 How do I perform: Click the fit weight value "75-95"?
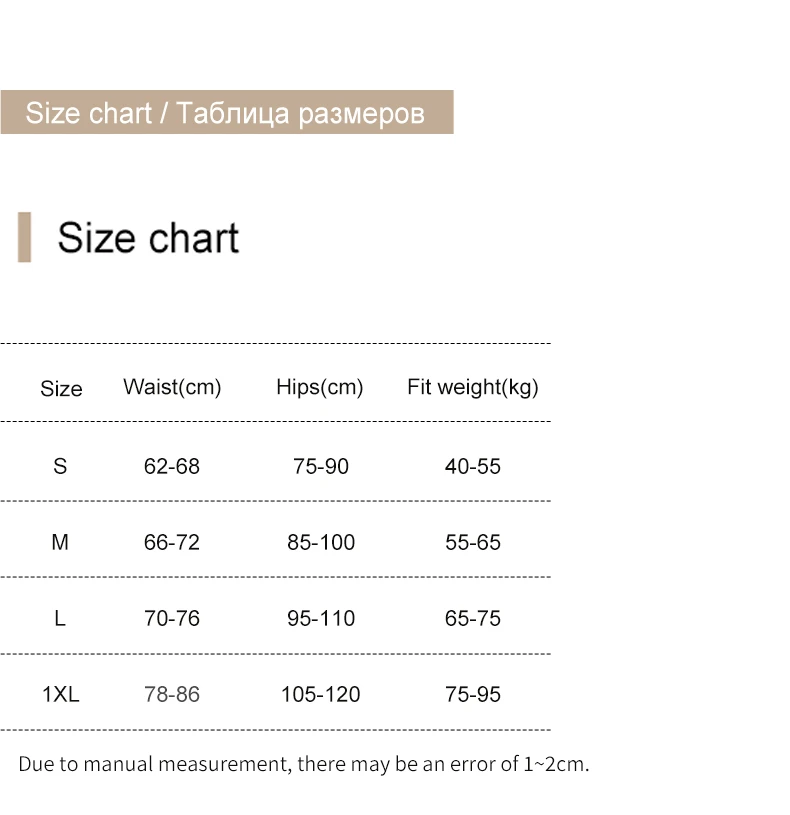pyautogui.click(x=473, y=694)
